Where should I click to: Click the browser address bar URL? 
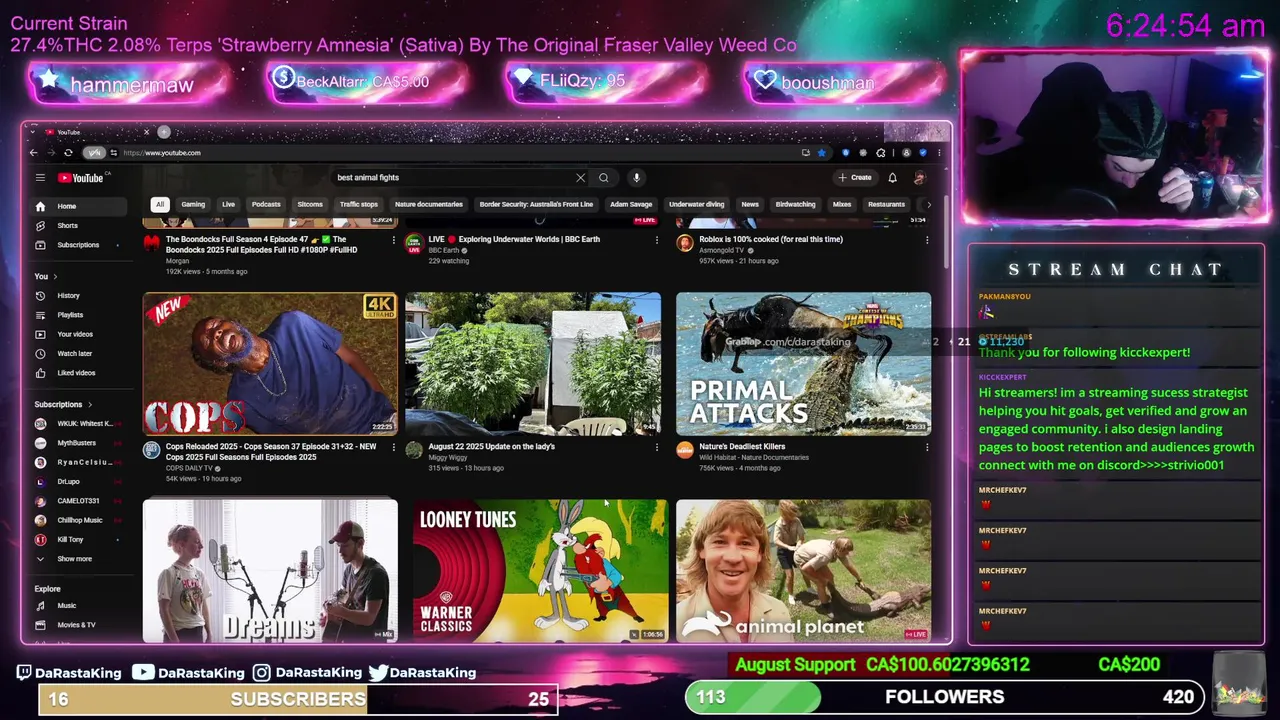[x=162, y=153]
